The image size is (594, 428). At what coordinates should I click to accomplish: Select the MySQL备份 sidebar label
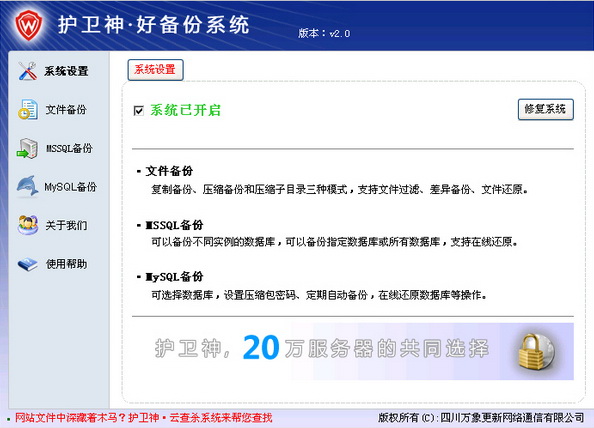coord(70,187)
